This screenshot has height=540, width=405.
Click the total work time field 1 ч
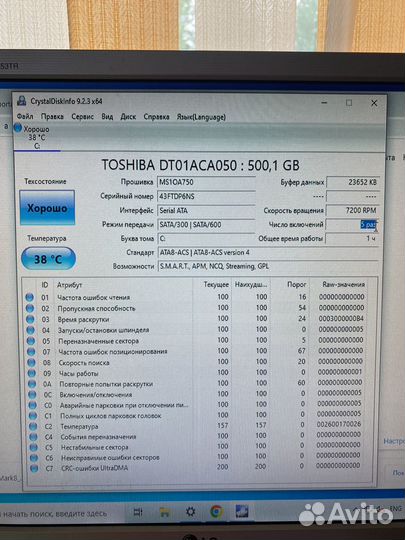pyautogui.click(x=353, y=238)
